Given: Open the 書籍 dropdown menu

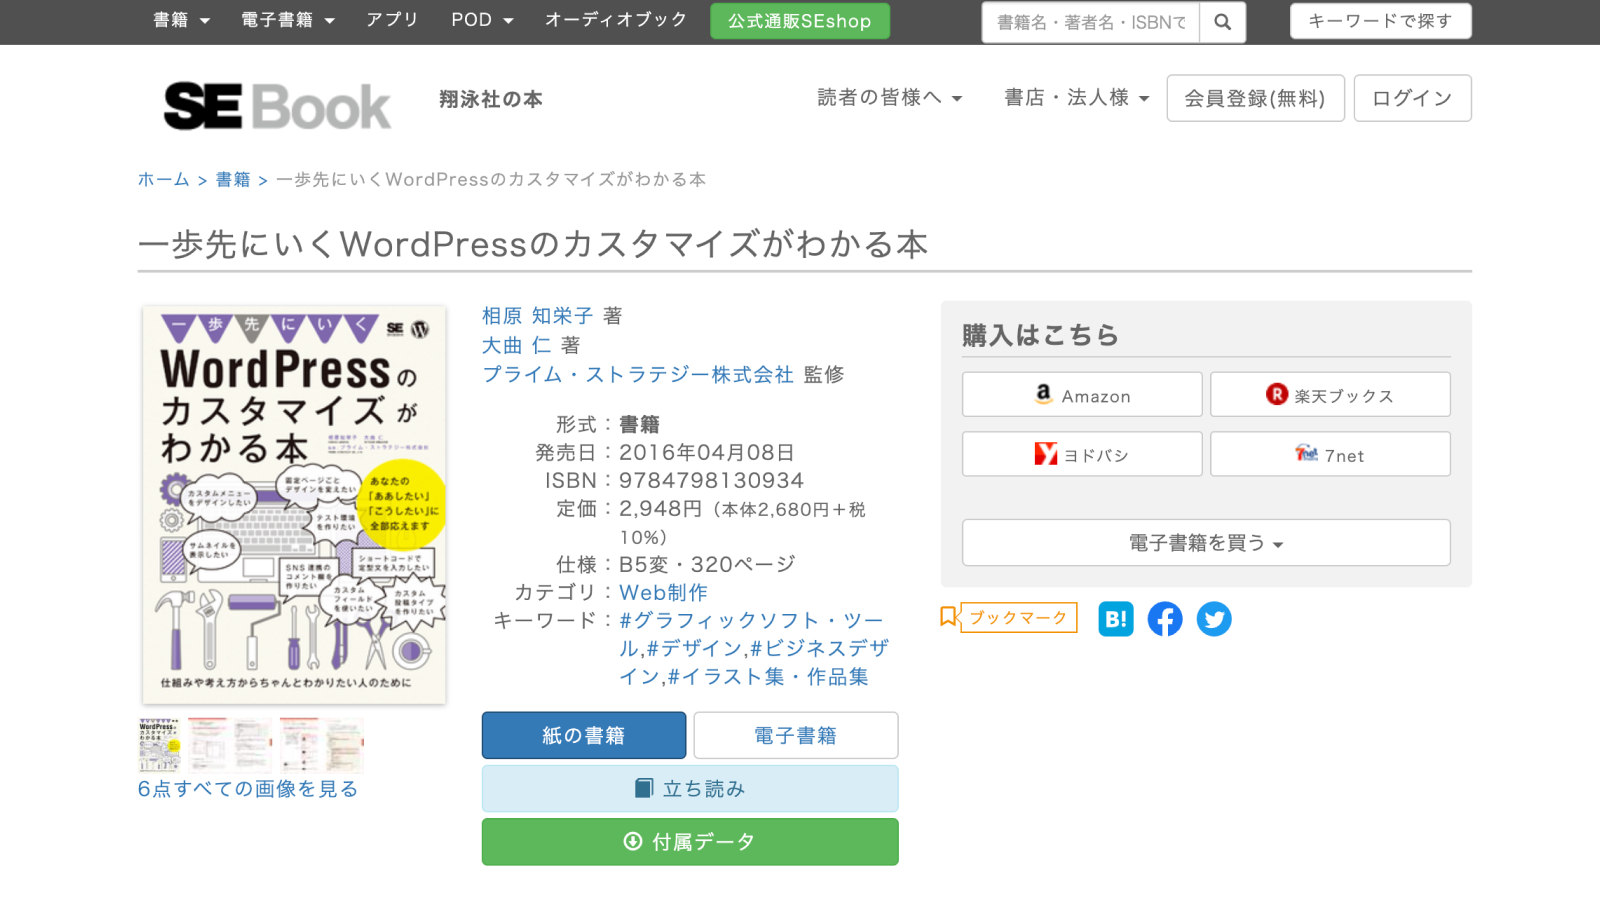Looking at the screenshot, I should pos(181,20).
